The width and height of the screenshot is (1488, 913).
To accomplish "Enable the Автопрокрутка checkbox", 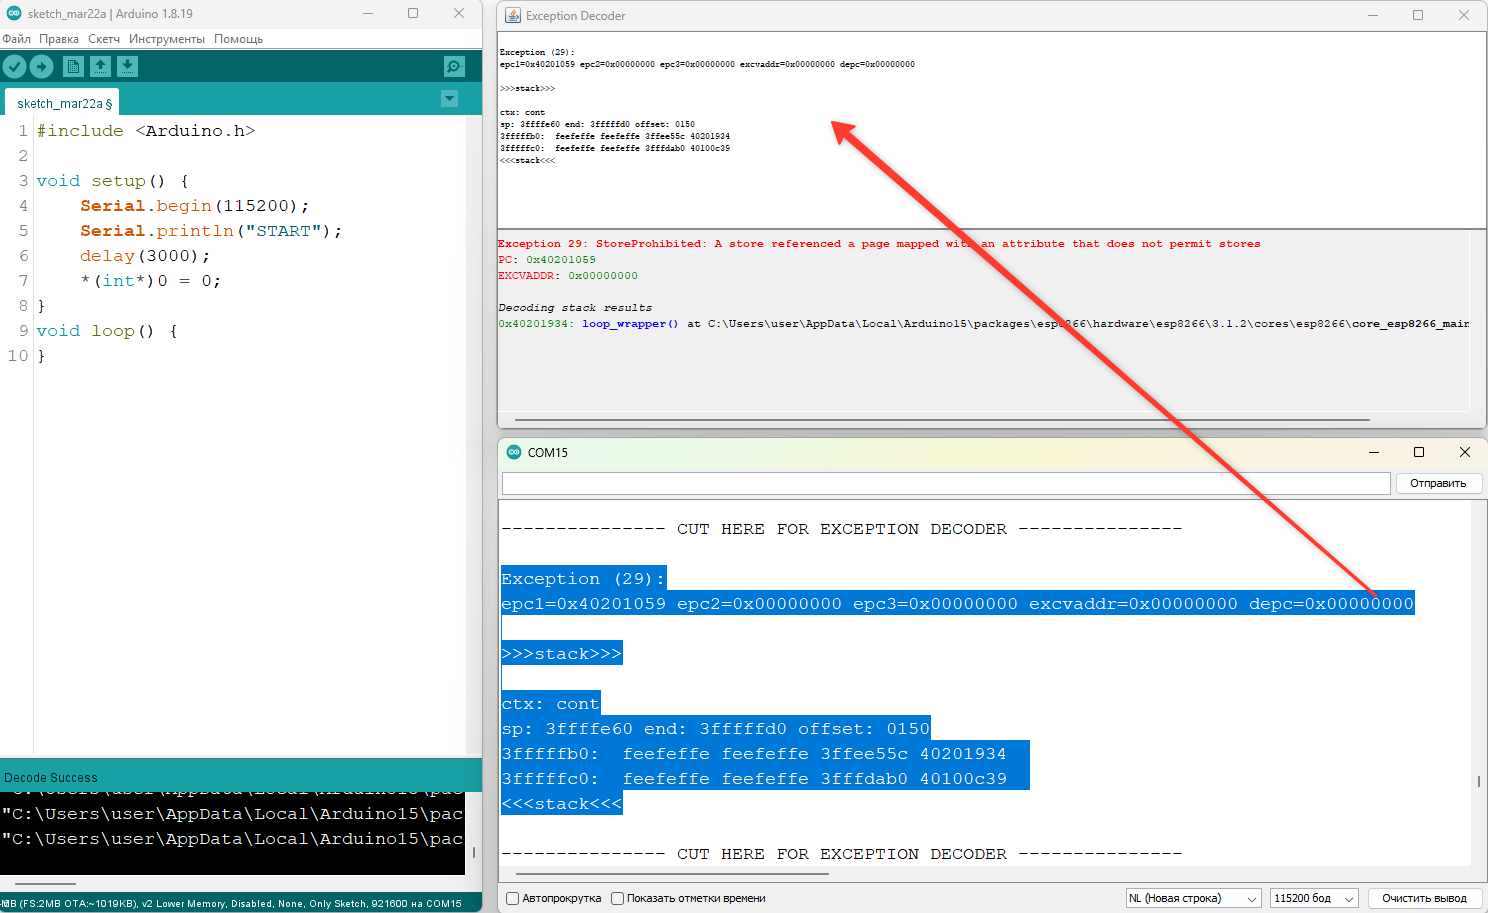I will point(513,898).
